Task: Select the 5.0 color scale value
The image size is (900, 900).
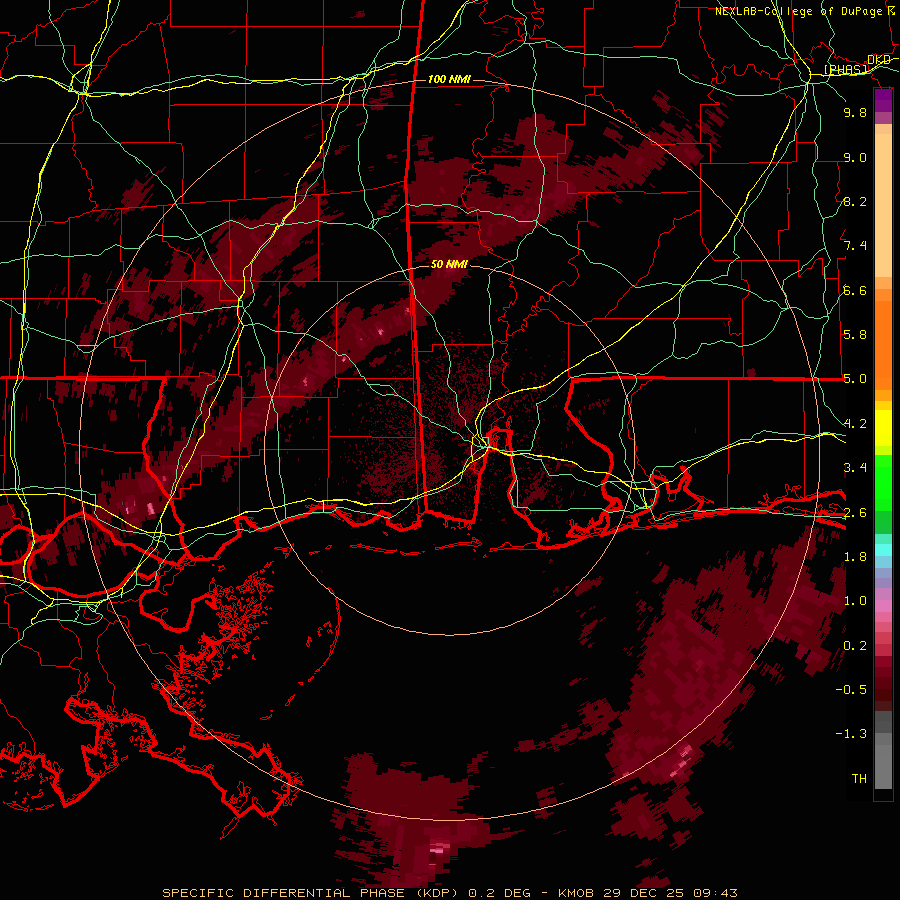Action: (x=855, y=379)
